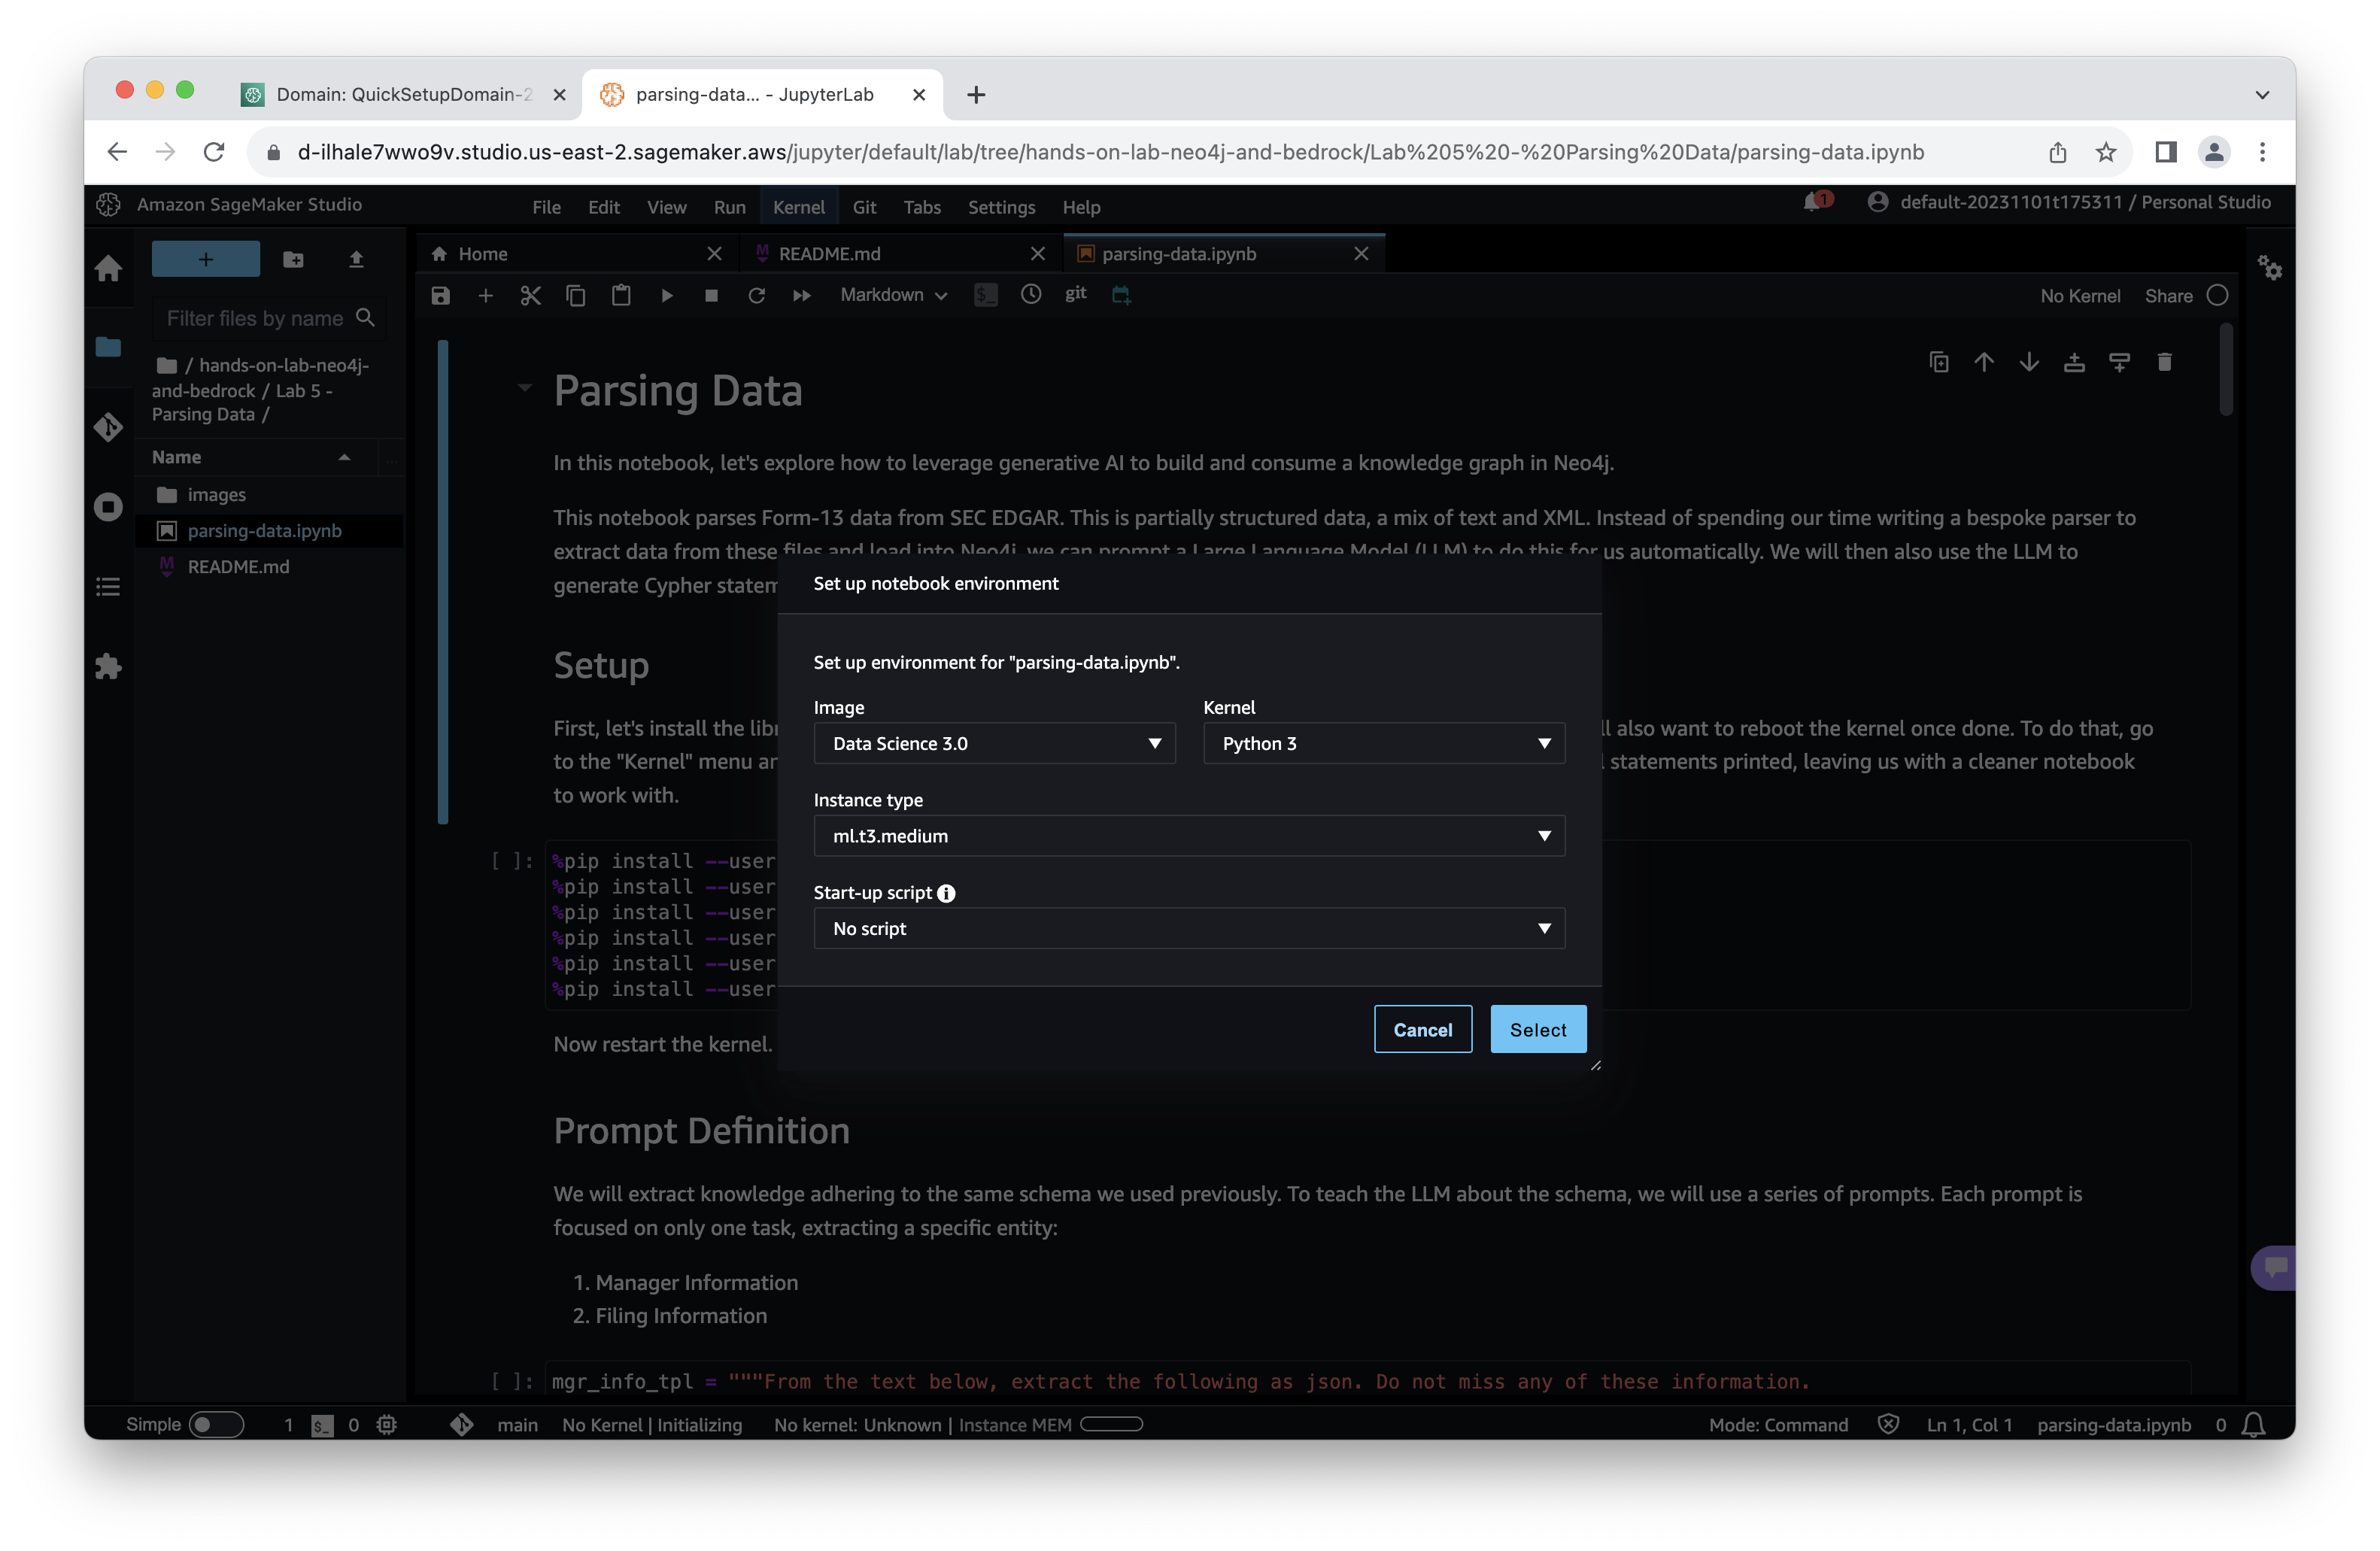Open a new browser tab
This screenshot has width=2380, height=1551.
976,94
